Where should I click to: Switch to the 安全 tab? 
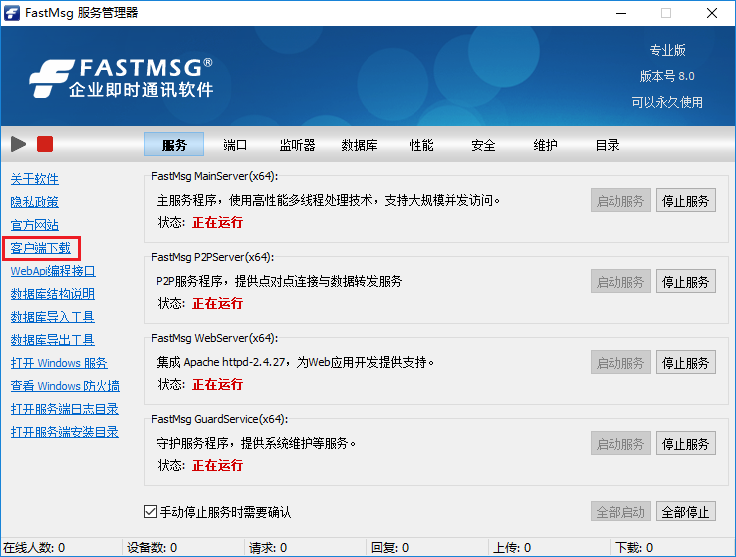click(x=483, y=145)
